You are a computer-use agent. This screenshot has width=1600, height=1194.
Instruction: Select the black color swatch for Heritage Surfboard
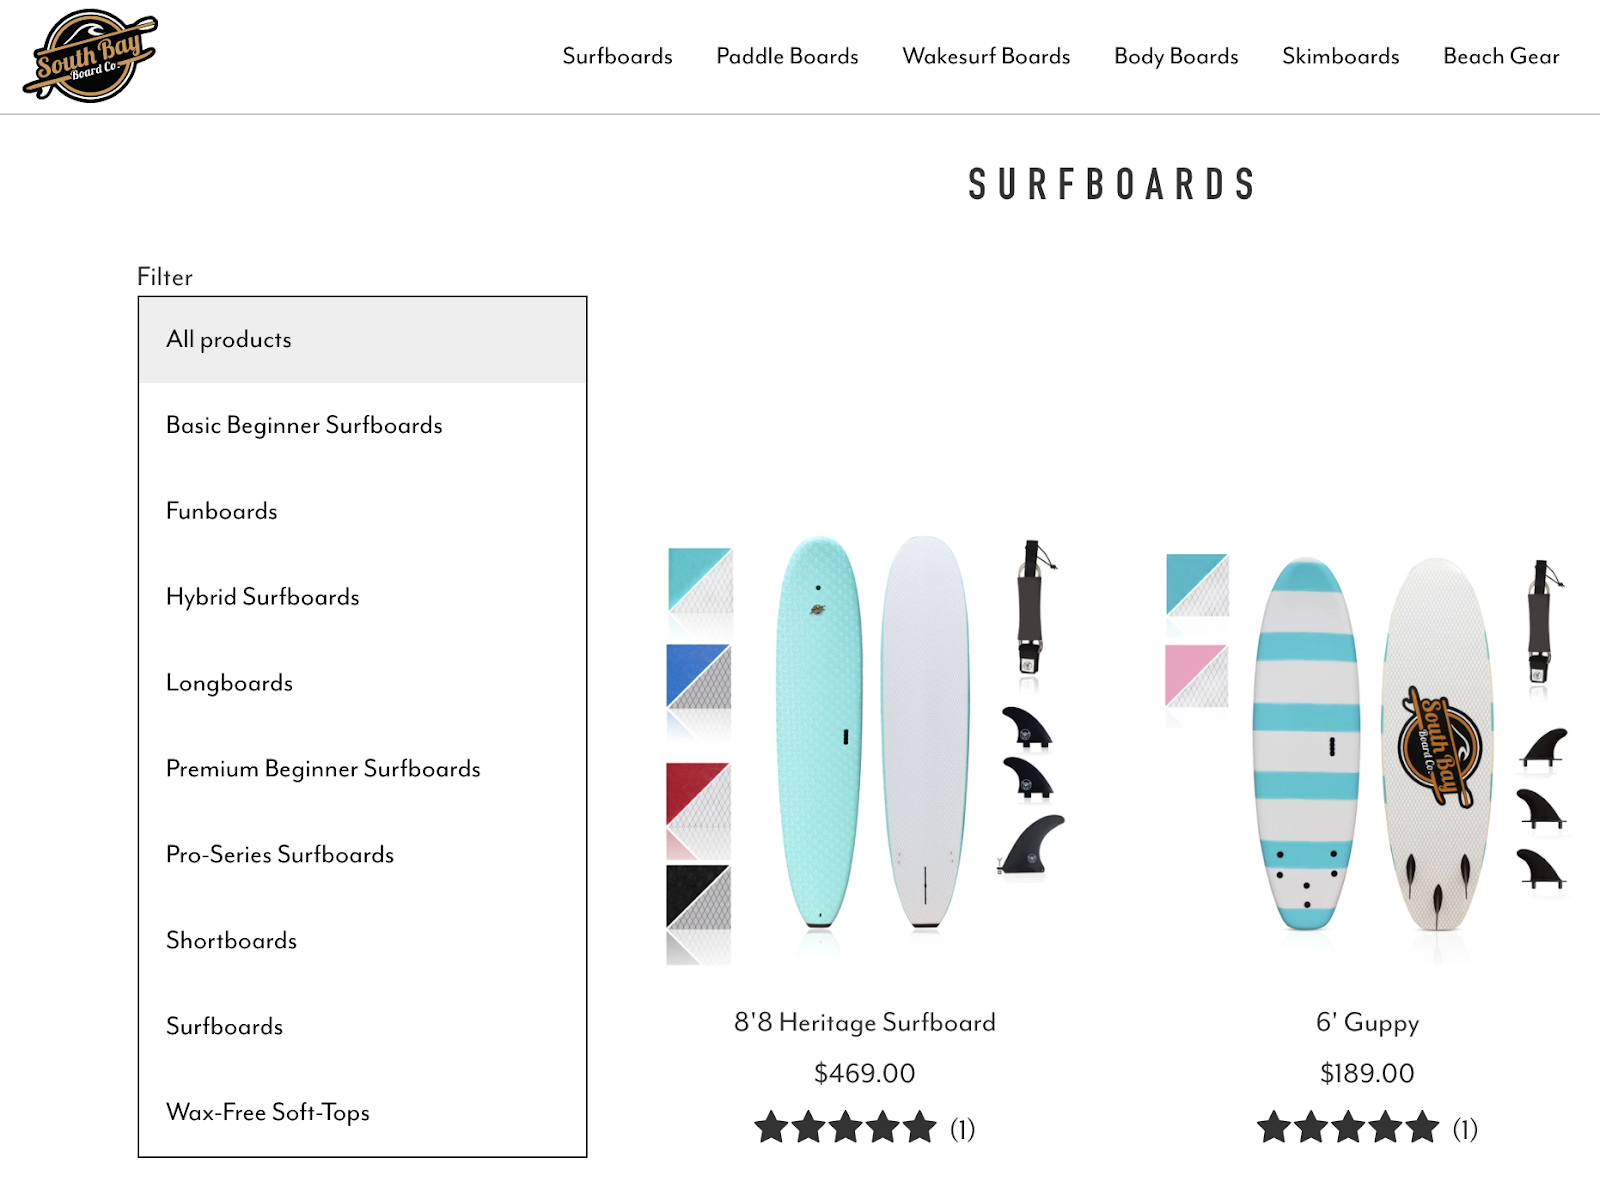pyautogui.click(x=699, y=897)
